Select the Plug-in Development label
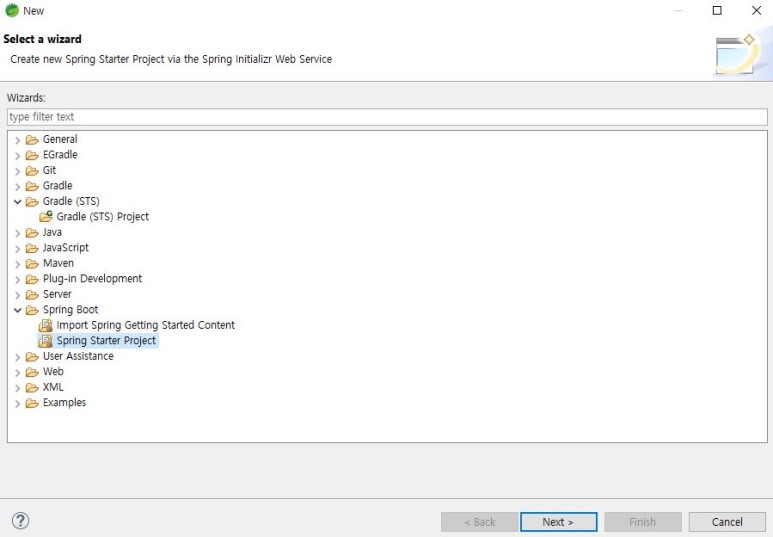 [92, 279]
